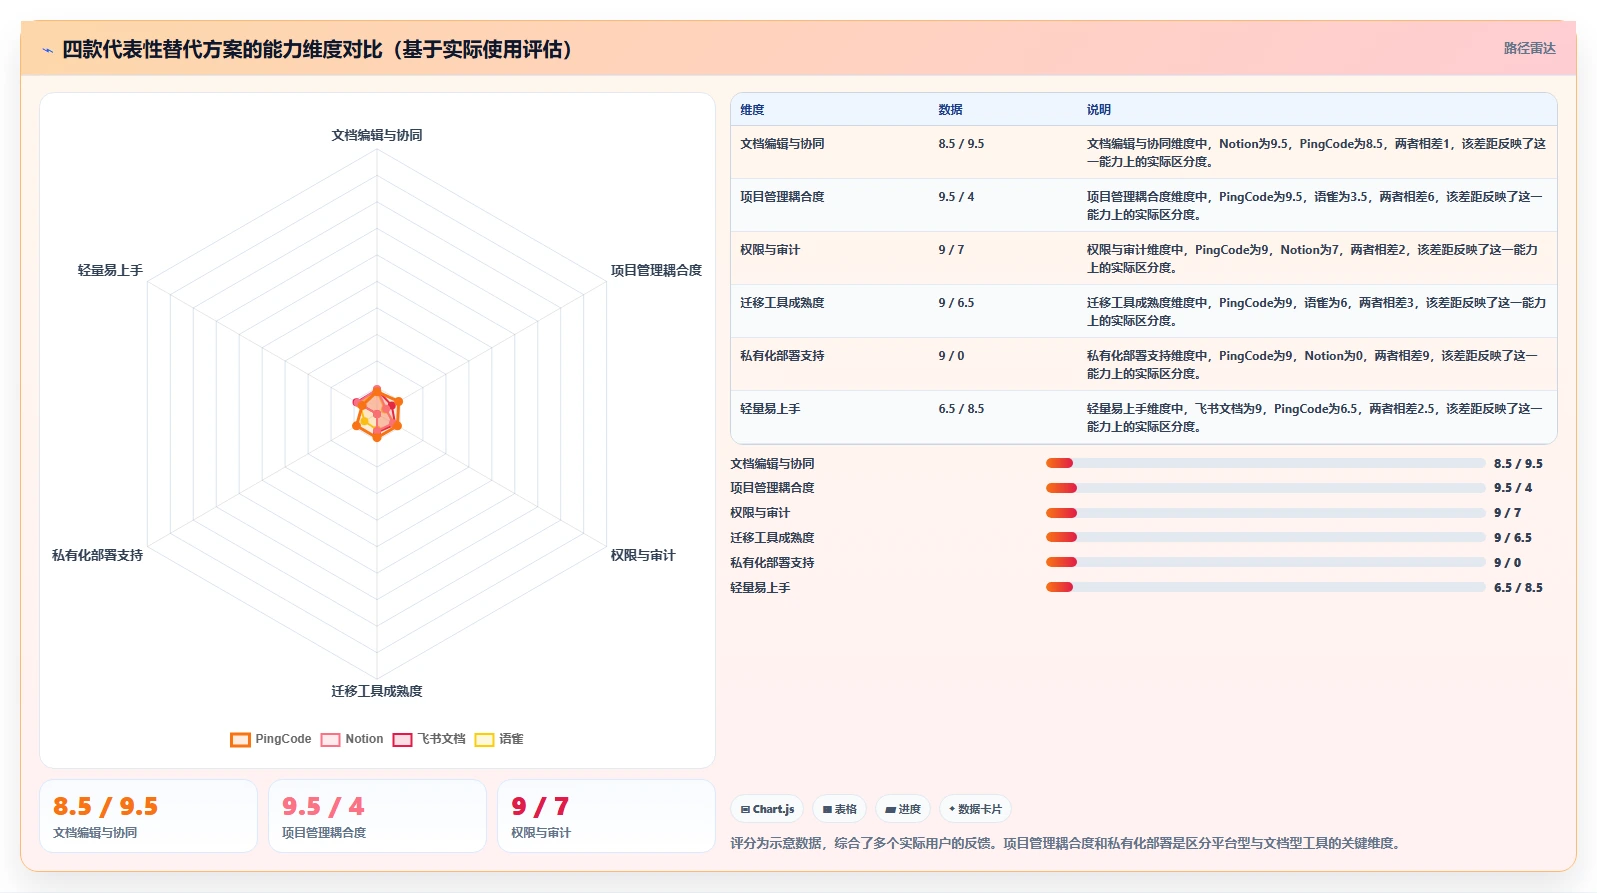
Task: Toggle PingCode series in radar legend
Action: tap(271, 739)
